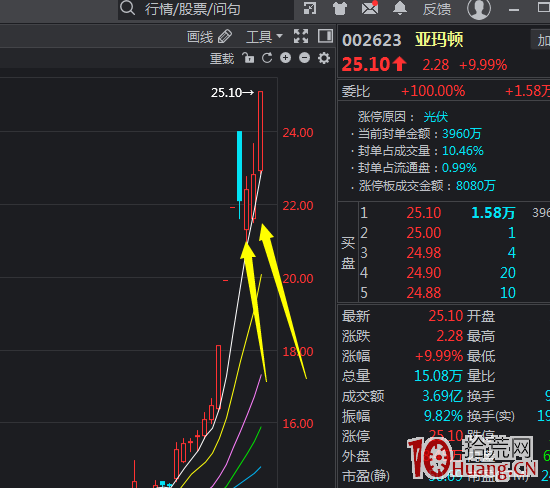Click the 重载 reload label
This screenshot has height=488, width=550.
[222, 58]
